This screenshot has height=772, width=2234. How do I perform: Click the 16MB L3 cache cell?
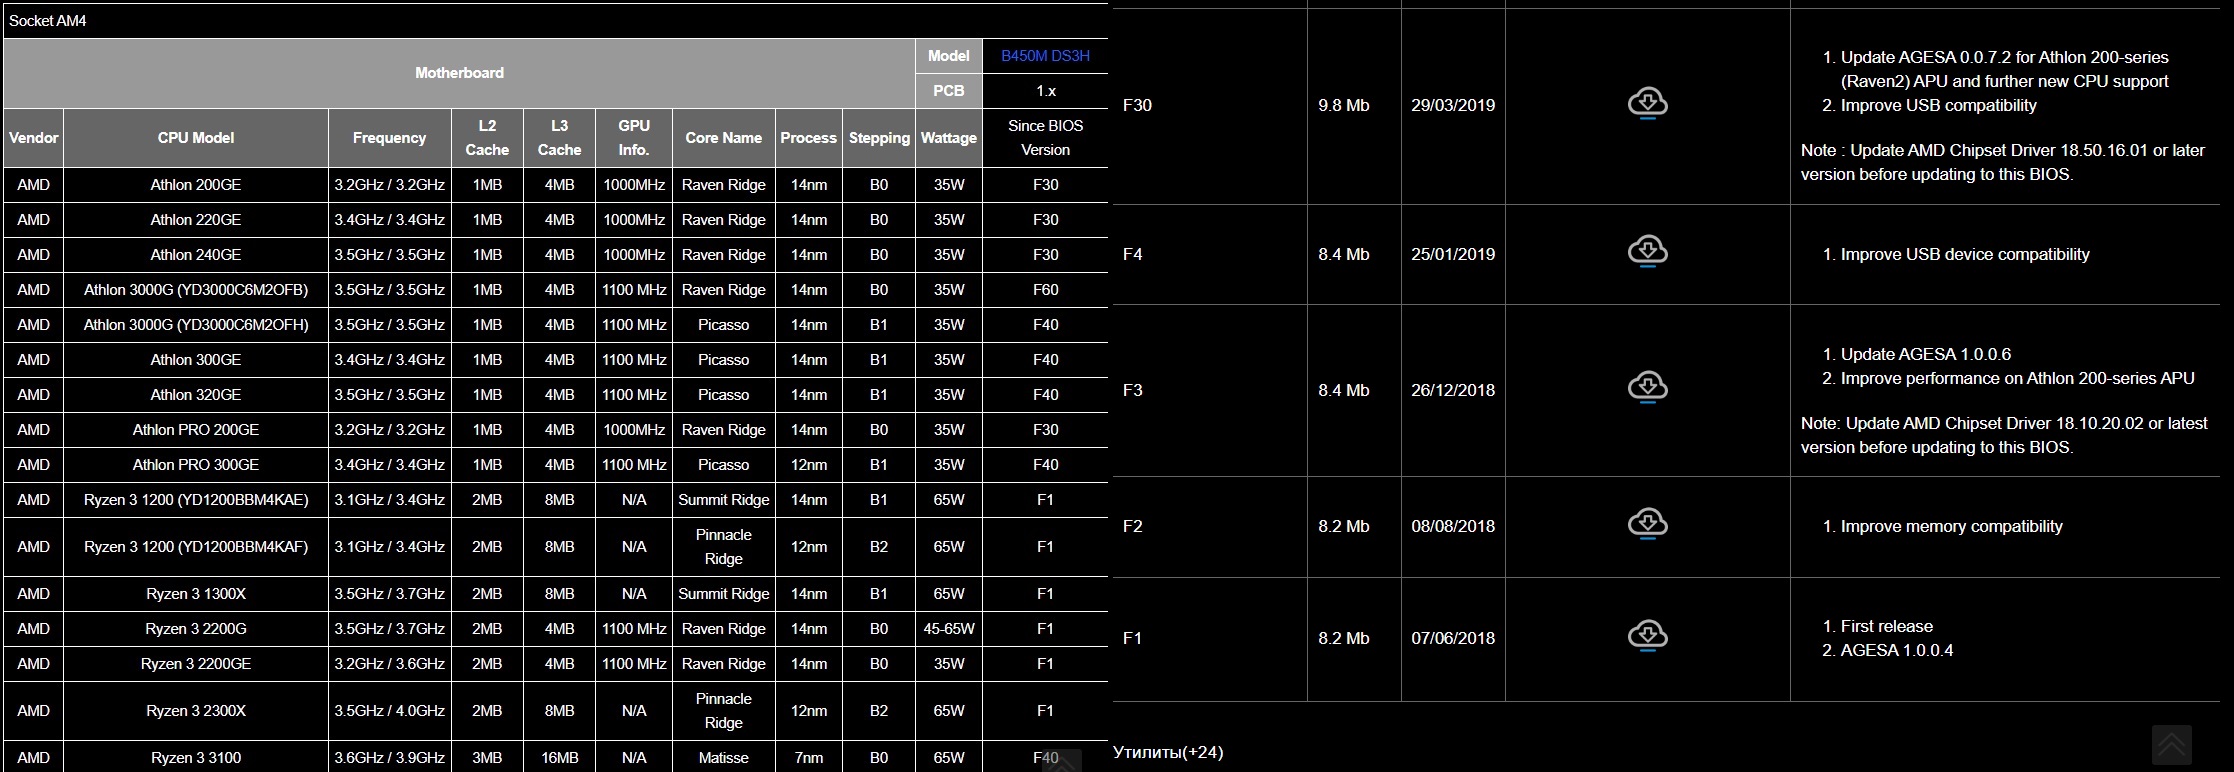pyautogui.click(x=559, y=757)
